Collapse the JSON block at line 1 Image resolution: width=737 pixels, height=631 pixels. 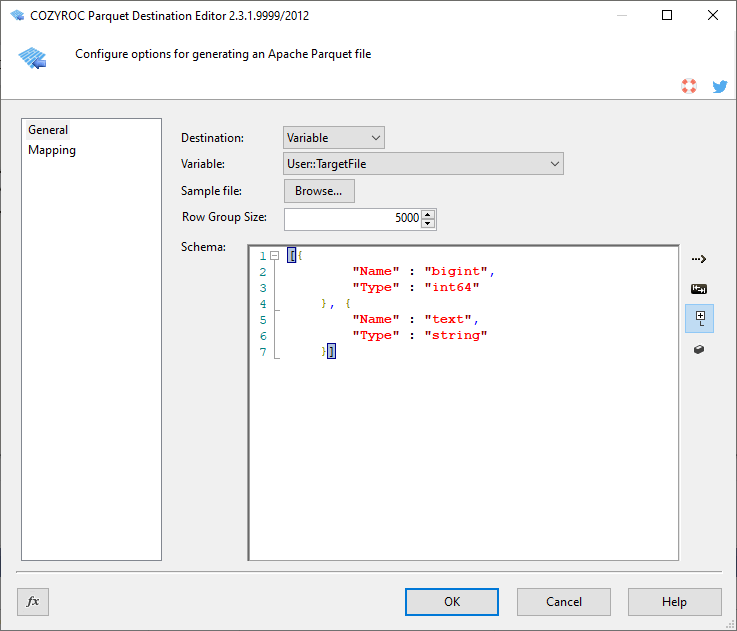[x=275, y=256]
